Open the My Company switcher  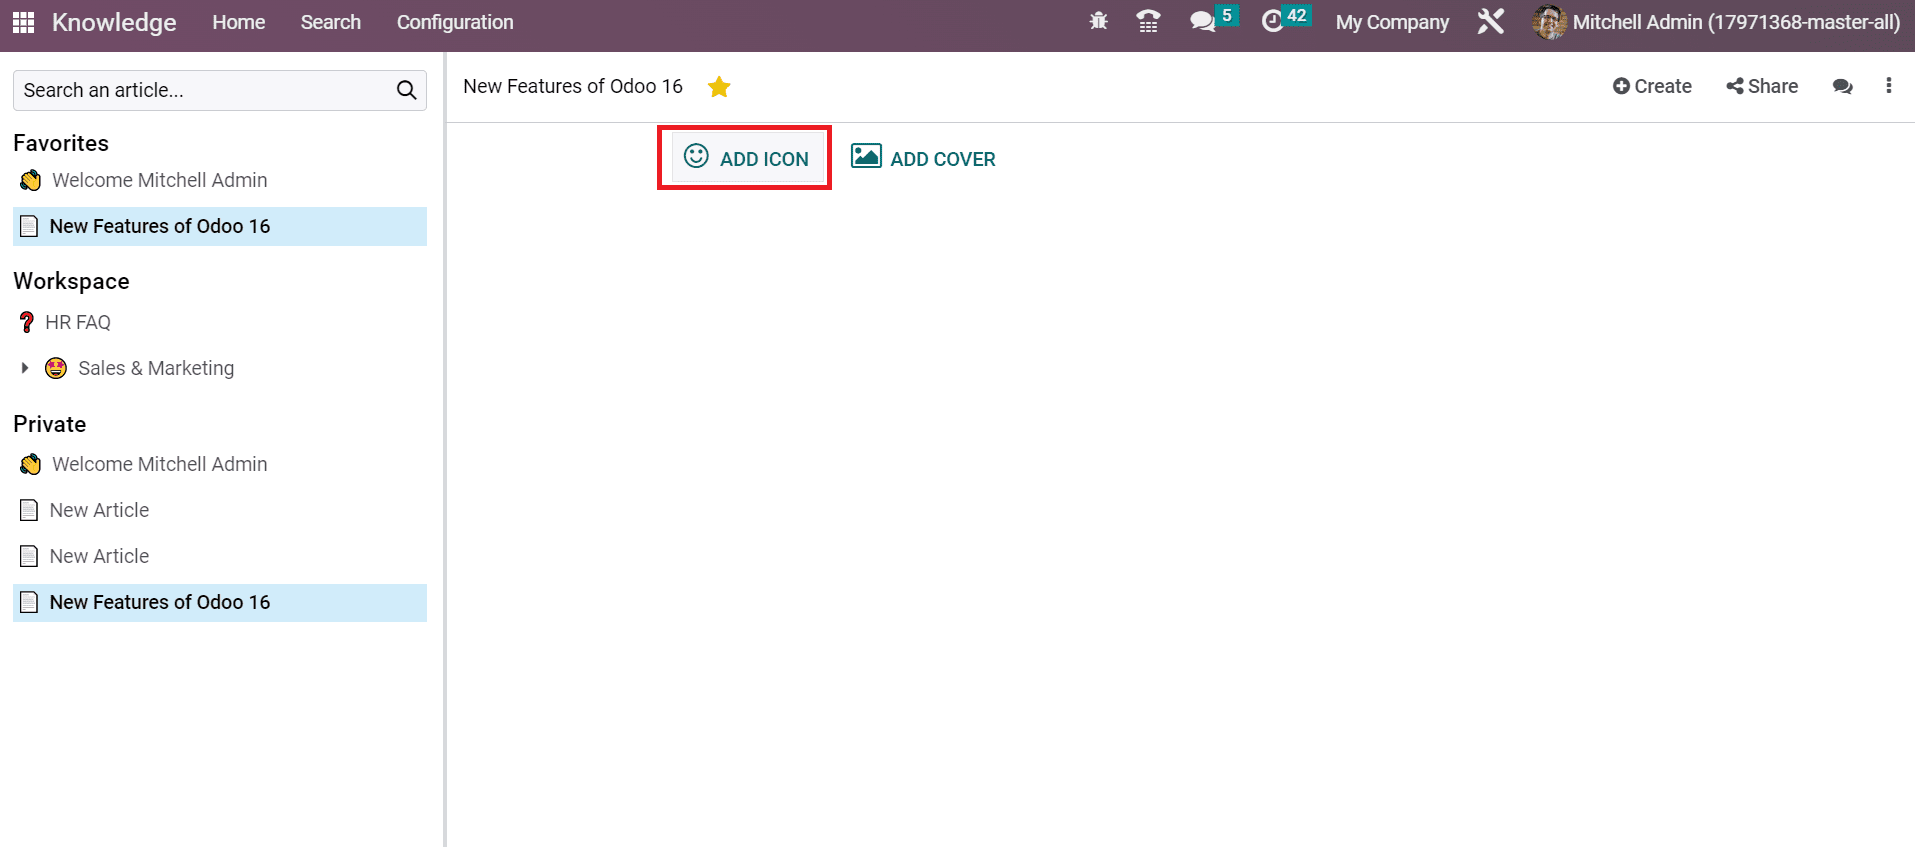tap(1392, 22)
